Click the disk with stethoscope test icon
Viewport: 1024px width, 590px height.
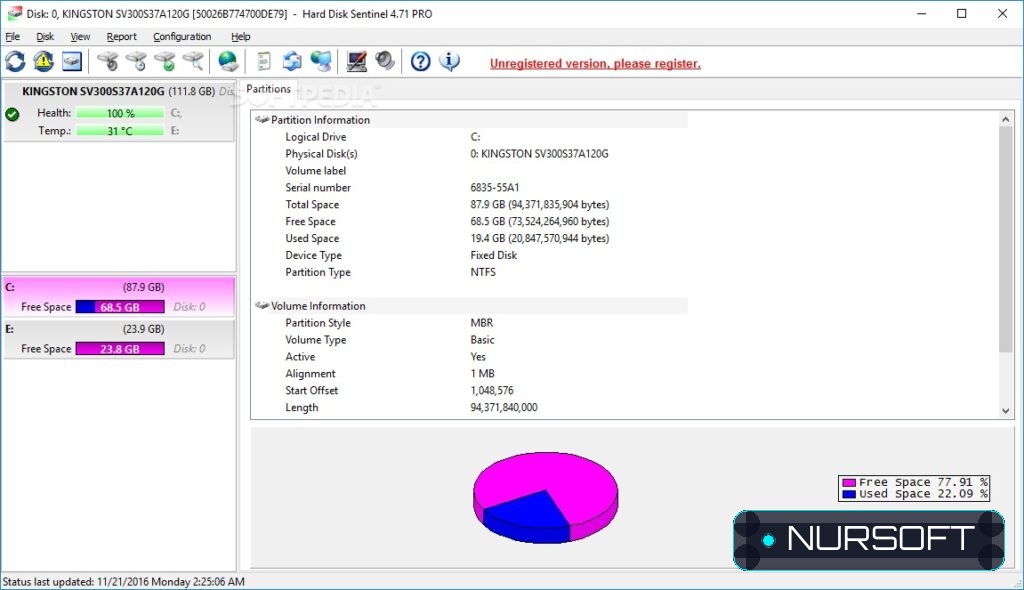108,62
